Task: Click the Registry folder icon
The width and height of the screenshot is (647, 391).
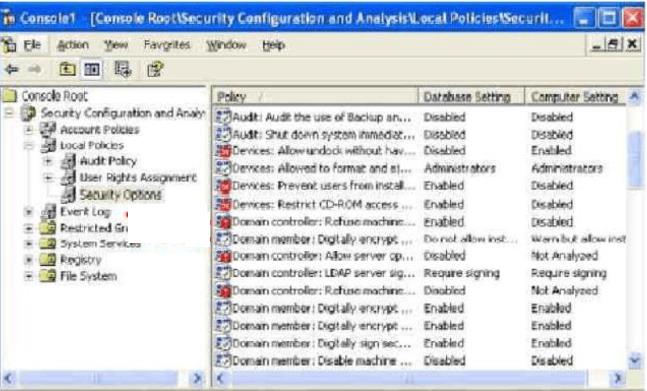Action: [x=48, y=260]
